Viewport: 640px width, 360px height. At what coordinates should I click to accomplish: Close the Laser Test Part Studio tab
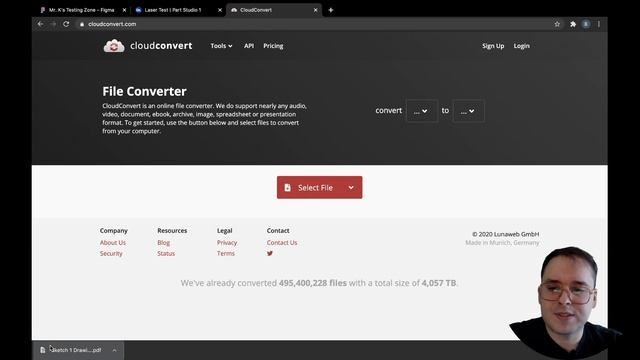coord(220,10)
